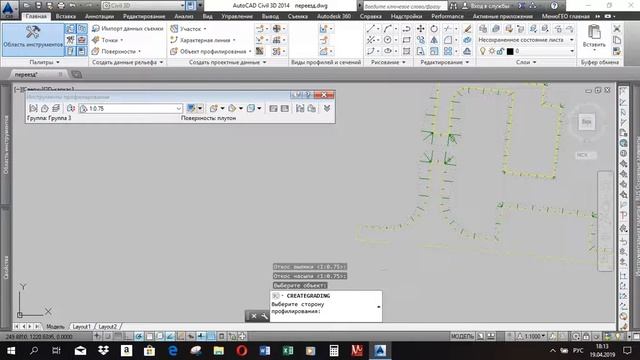Expand the grading tools toolbar chevron
Screen dimensions: 640x360
[x=327, y=108]
